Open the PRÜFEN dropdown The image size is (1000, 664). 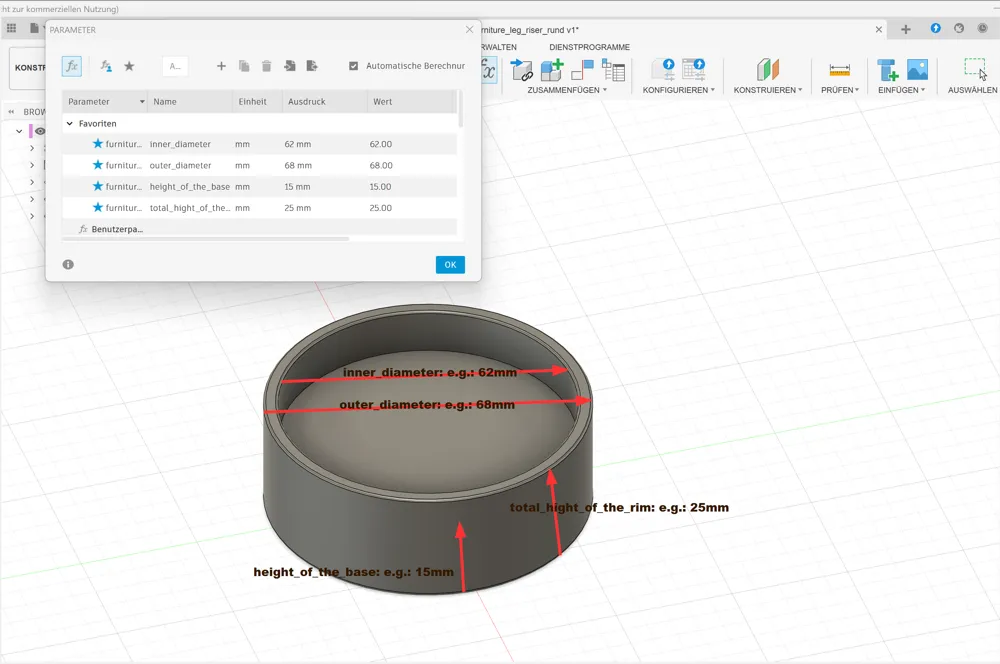[840, 90]
